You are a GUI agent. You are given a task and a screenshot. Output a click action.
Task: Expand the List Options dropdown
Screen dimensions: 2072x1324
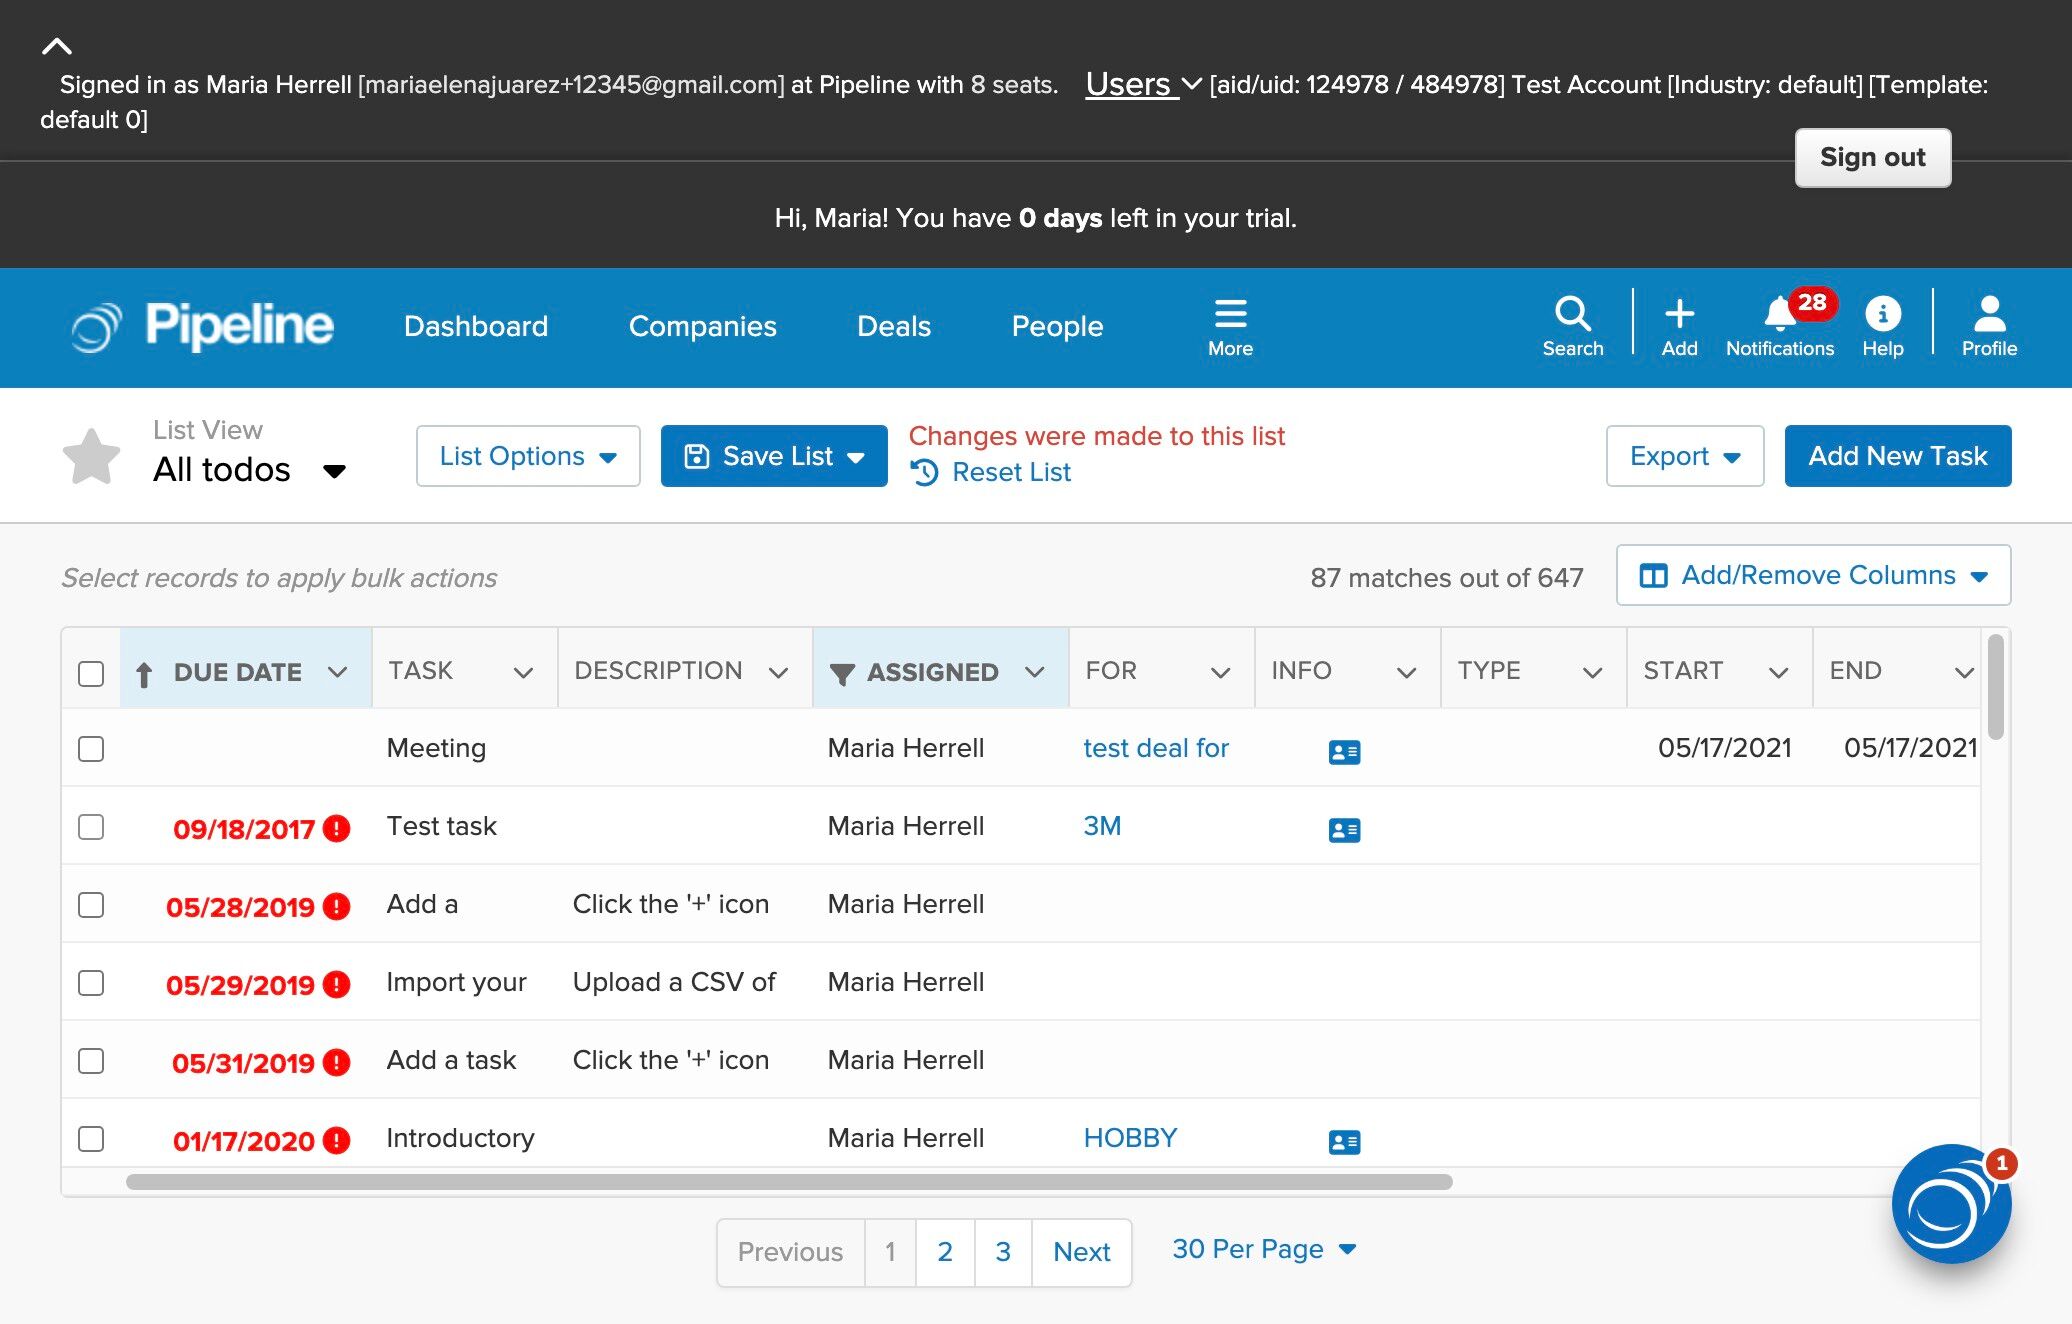(528, 456)
